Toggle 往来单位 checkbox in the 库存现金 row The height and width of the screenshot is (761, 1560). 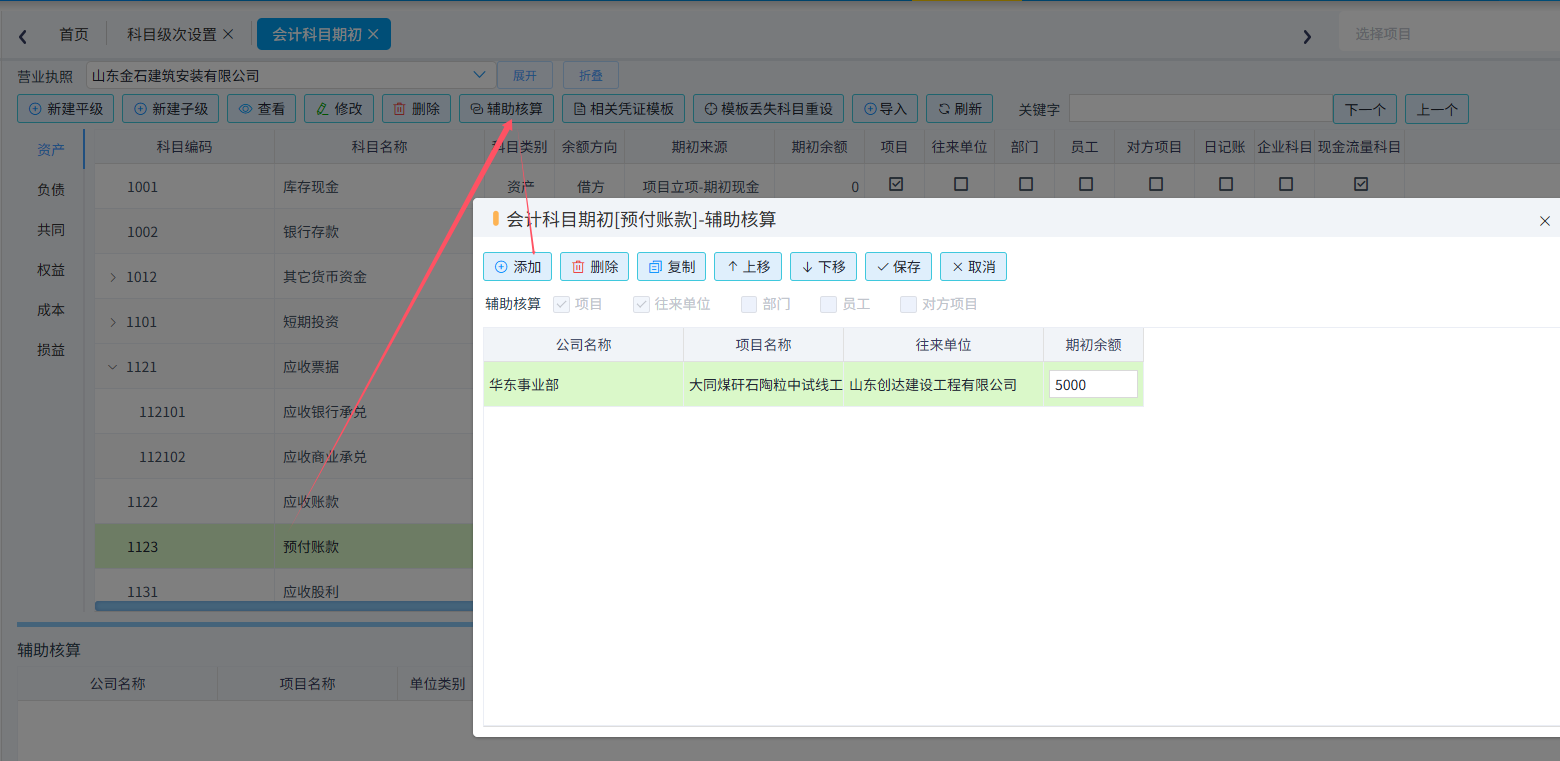[x=961, y=184]
